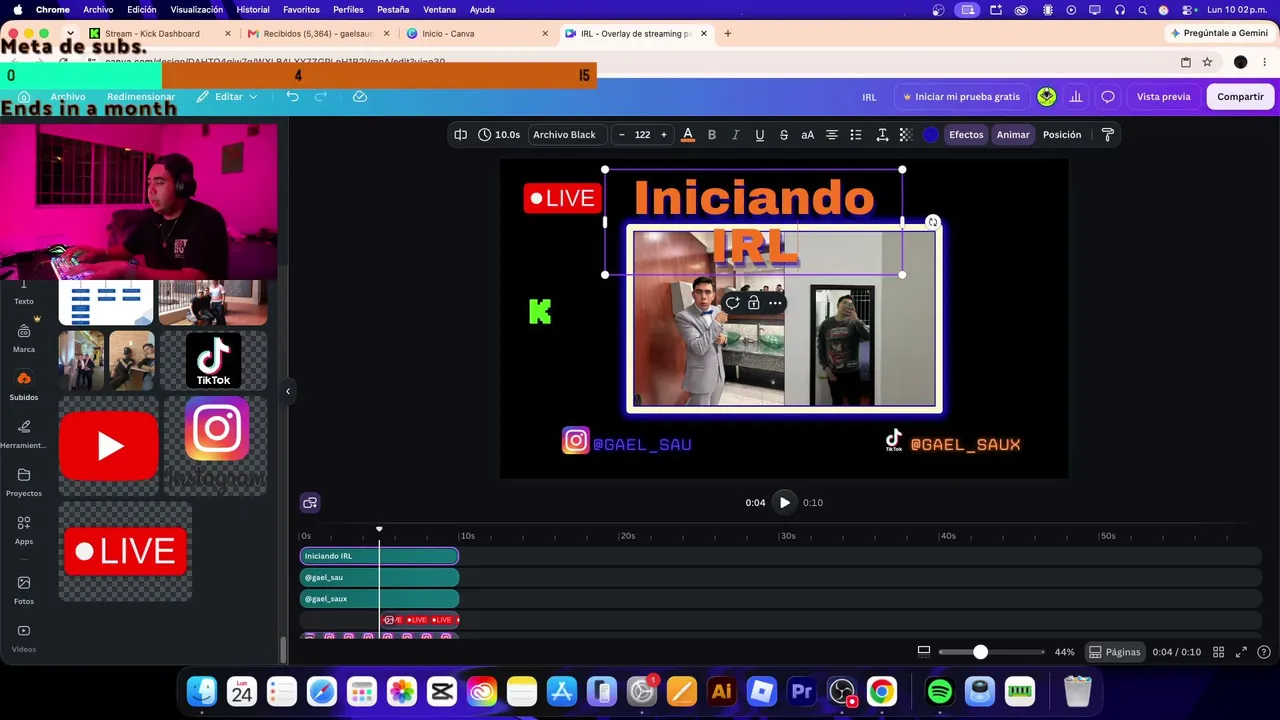The height and width of the screenshot is (720, 1280).
Task: Increase font size with plus button
Action: tap(663, 135)
